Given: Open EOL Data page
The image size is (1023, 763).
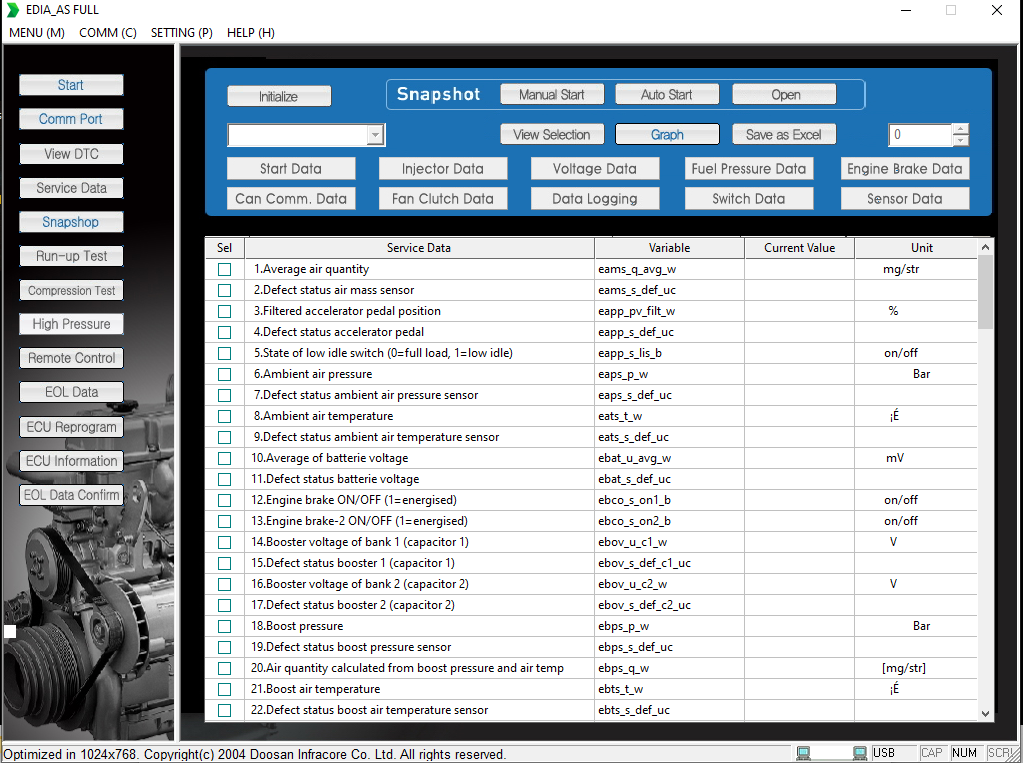Looking at the screenshot, I should click(x=71, y=392).
